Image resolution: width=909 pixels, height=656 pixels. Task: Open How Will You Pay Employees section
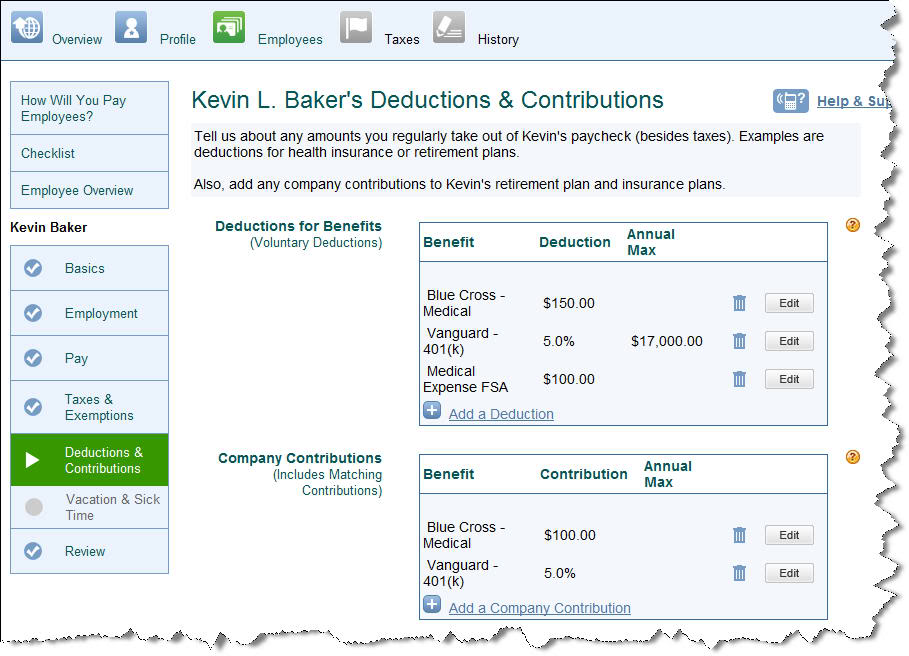pyautogui.click(x=74, y=108)
